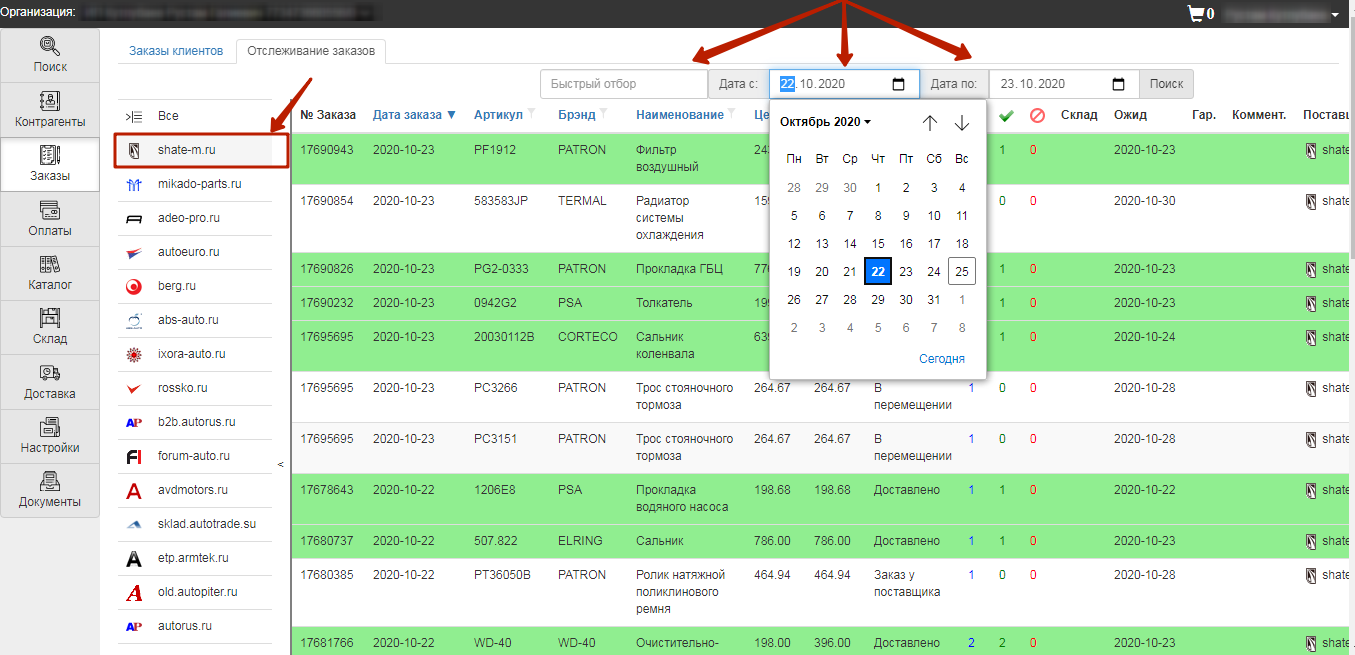Open the Доставка section

point(50,381)
